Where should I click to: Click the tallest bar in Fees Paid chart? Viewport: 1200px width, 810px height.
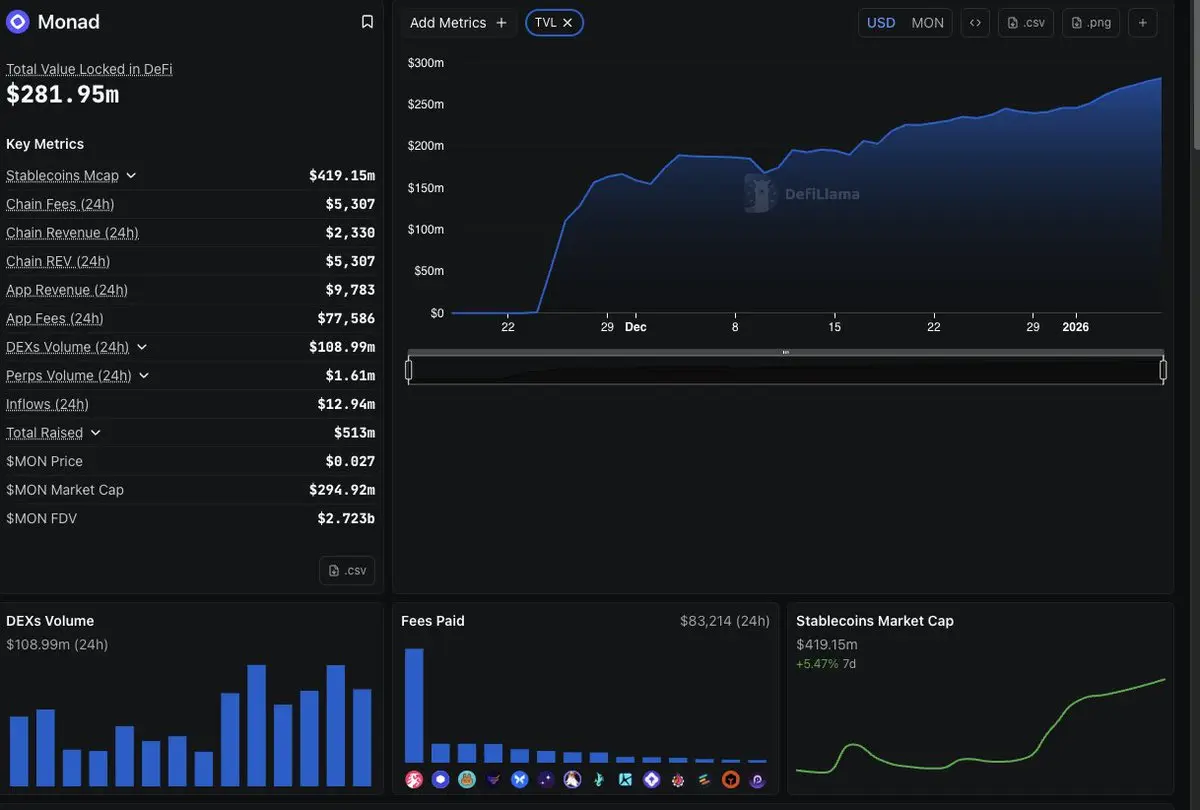[414, 705]
